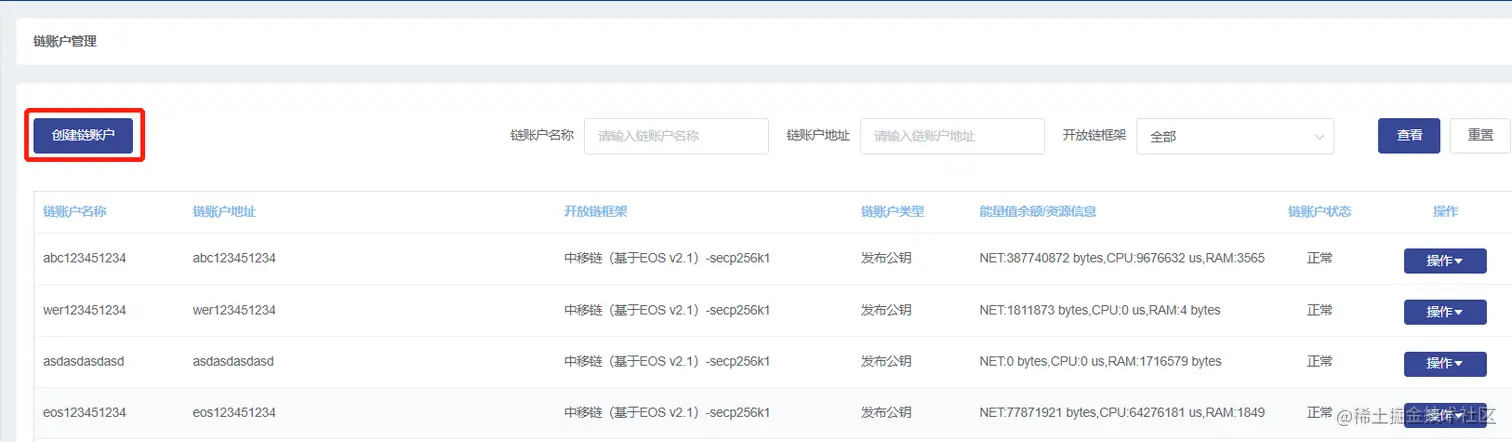Screen dimensions: 1512x442
Task: Open 操作 dropdown for wer123451234 row
Action: click(1445, 312)
